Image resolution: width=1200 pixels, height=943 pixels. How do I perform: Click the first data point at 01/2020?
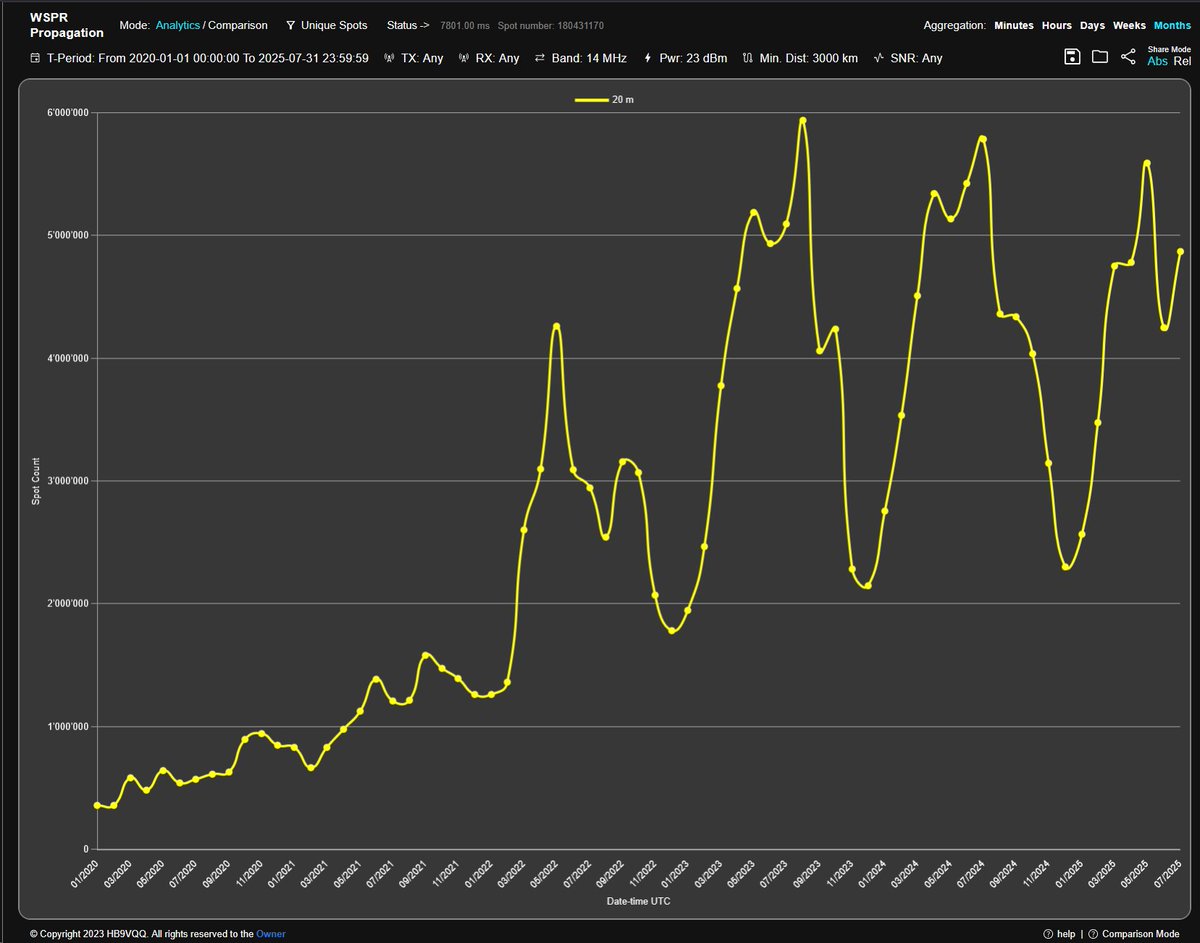pos(97,805)
